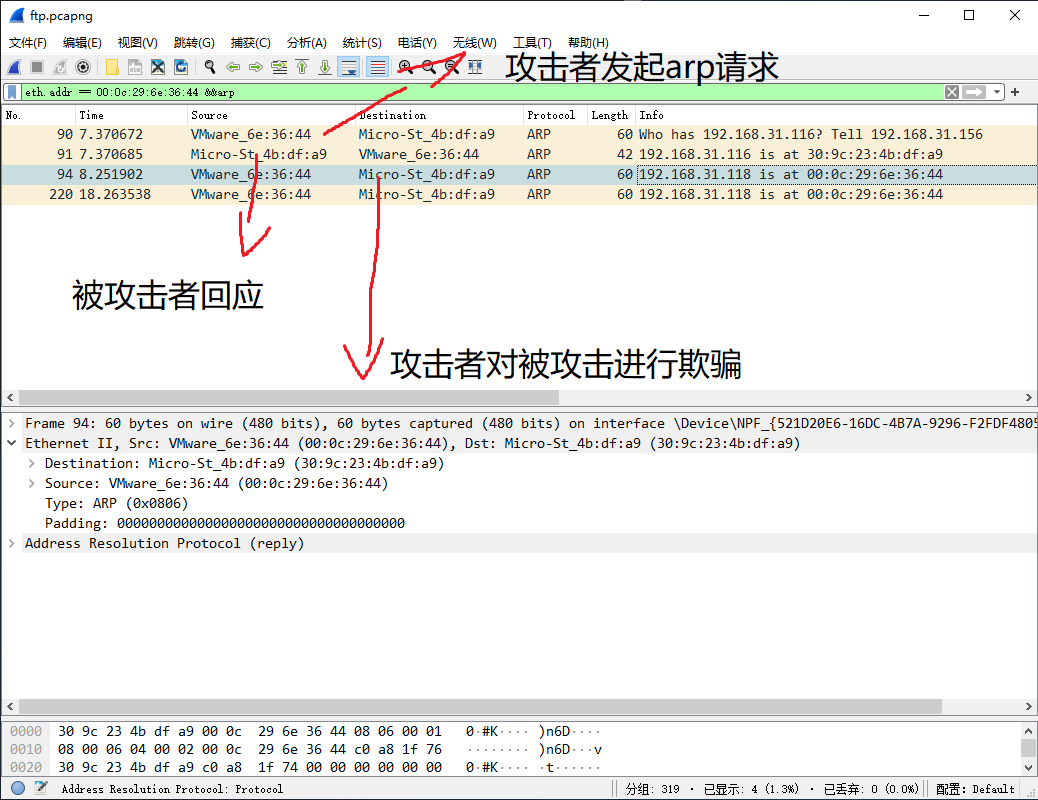The image size is (1038, 800).
Task: Open capture file properties icon in status bar
Action: [x=41, y=788]
